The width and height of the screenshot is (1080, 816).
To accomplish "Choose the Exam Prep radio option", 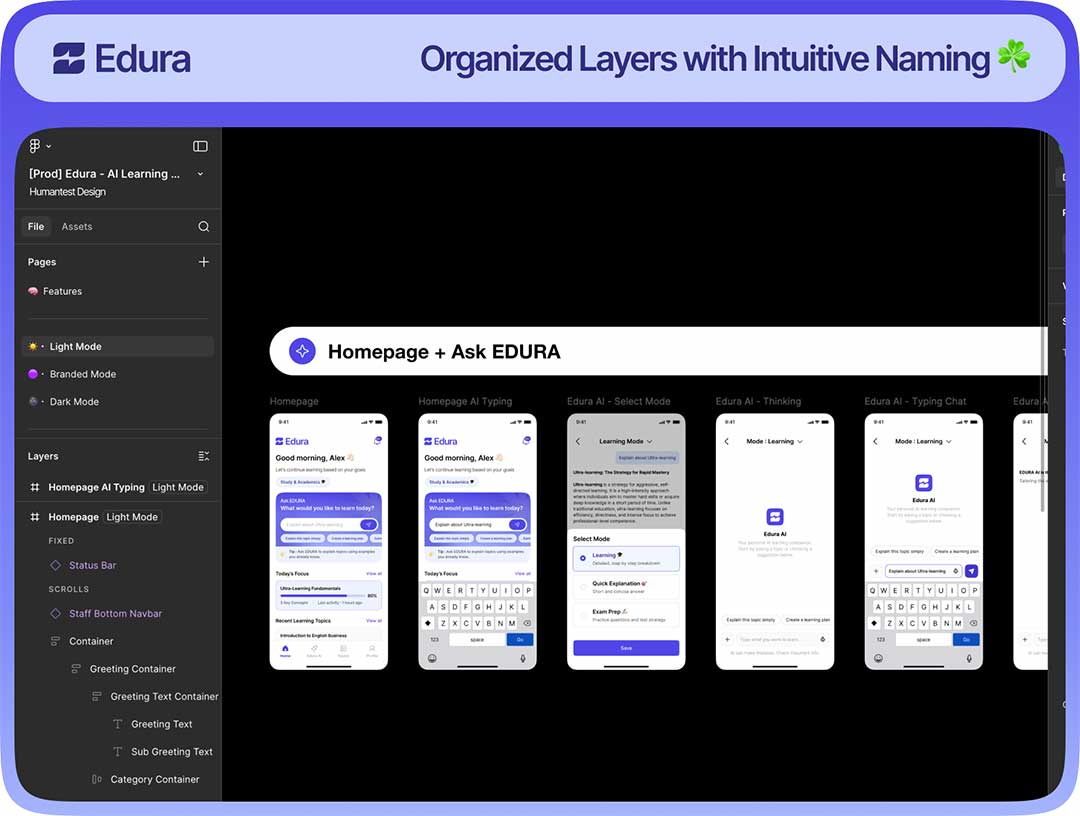I will (x=583, y=614).
